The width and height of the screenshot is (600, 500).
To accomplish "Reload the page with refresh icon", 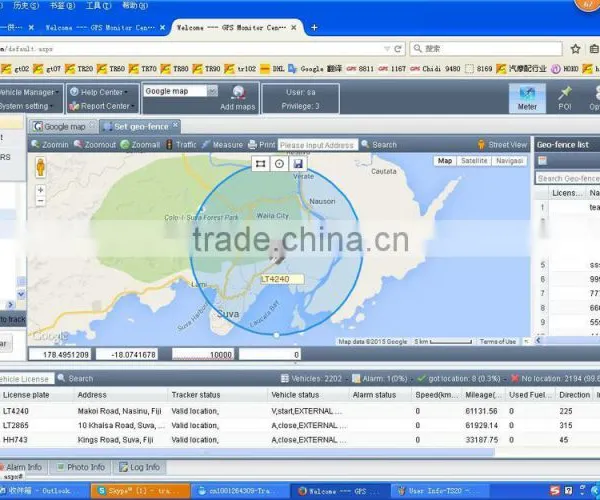I will pos(398,49).
